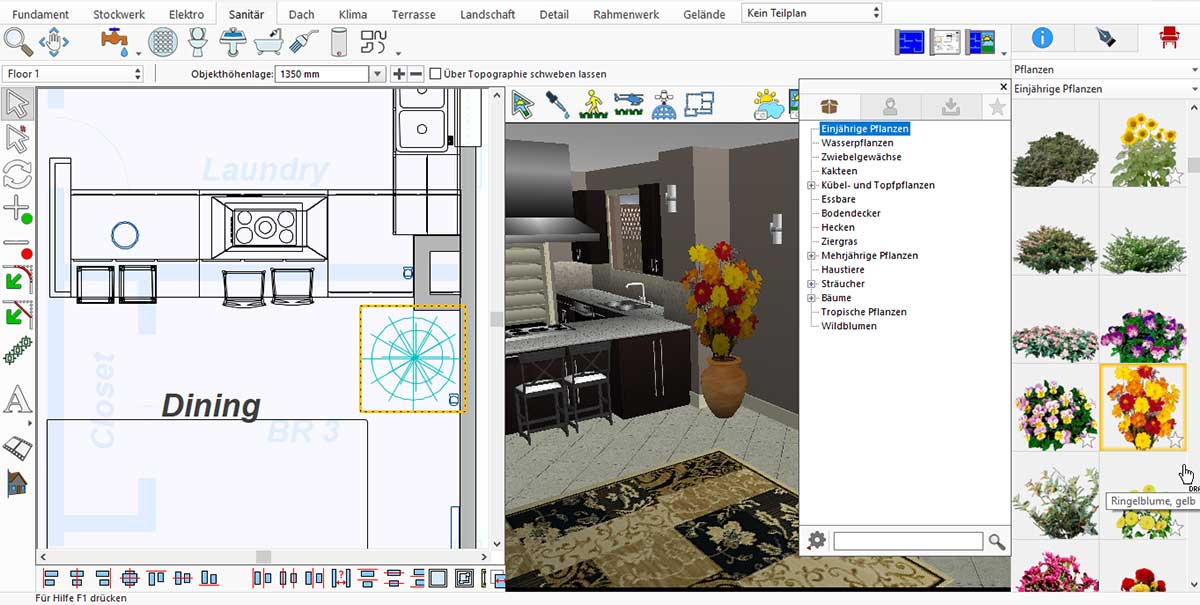This screenshot has width=1200, height=605.
Task: Select the pan hand tool
Action: coord(53,42)
